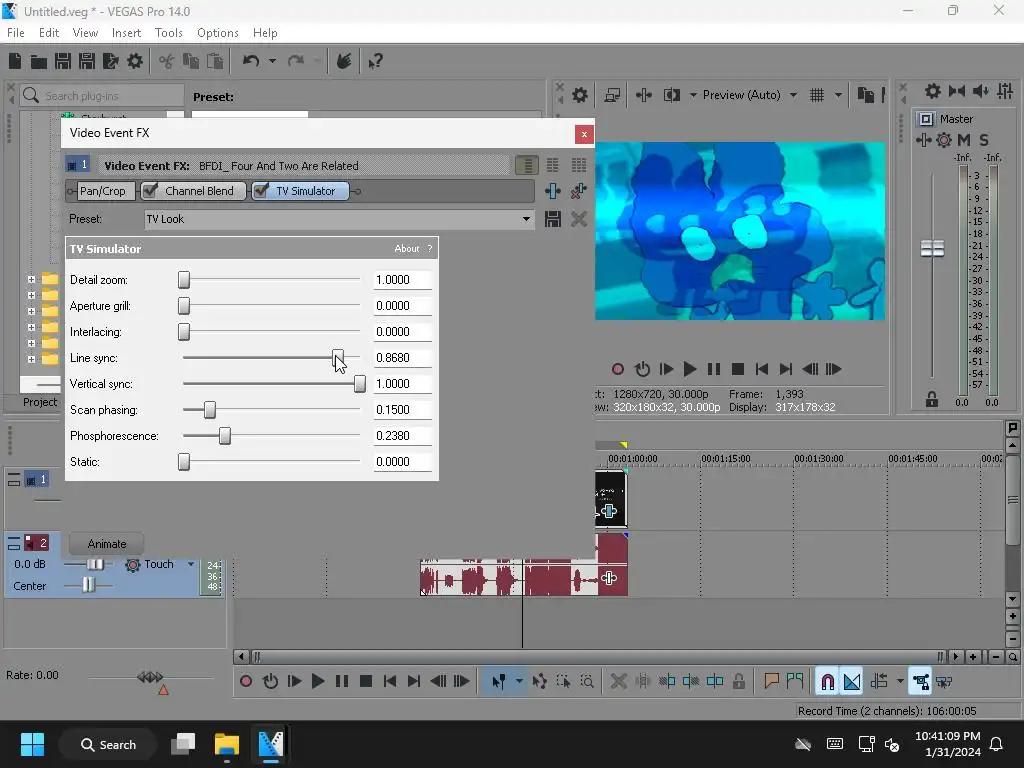Screen dimensions: 1024x768
Task: Open the Auto Ripple dropdown arrow
Action: coord(900,682)
